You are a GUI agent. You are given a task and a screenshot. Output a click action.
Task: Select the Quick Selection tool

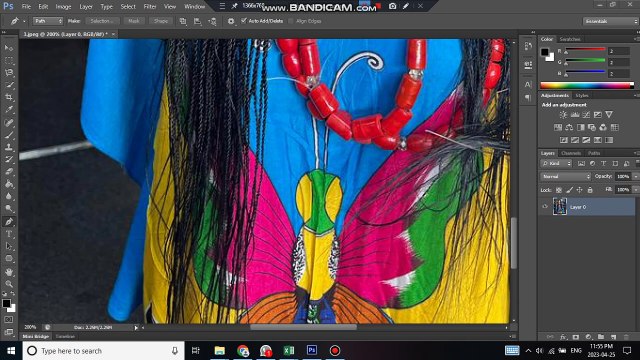click(x=9, y=85)
